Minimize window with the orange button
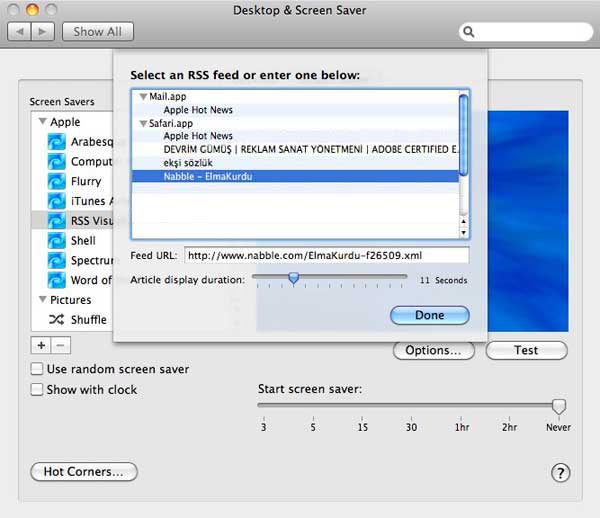This screenshot has height=518, width=600. click(x=32, y=10)
